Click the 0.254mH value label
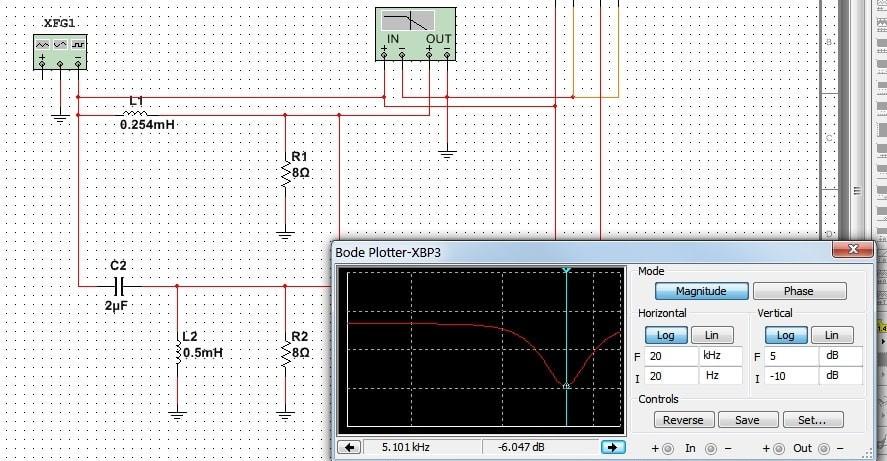This screenshot has width=887, height=461. click(x=148, y=124)
